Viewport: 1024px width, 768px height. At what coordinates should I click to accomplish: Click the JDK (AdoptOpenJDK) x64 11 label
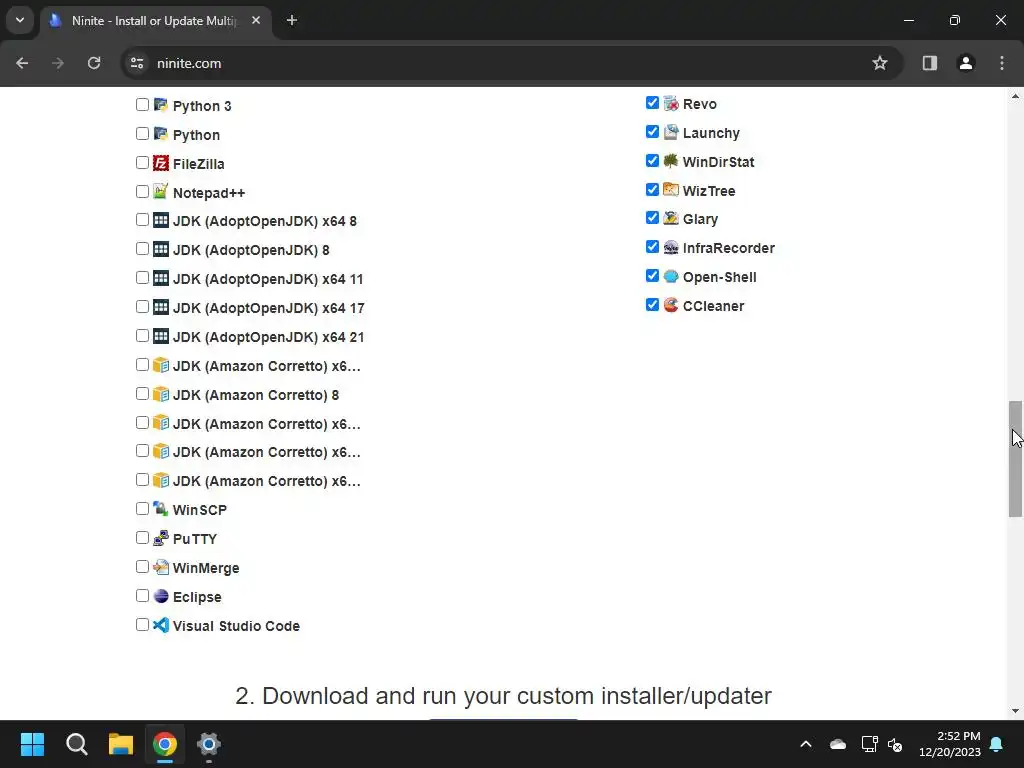click(x=268, y=279)
